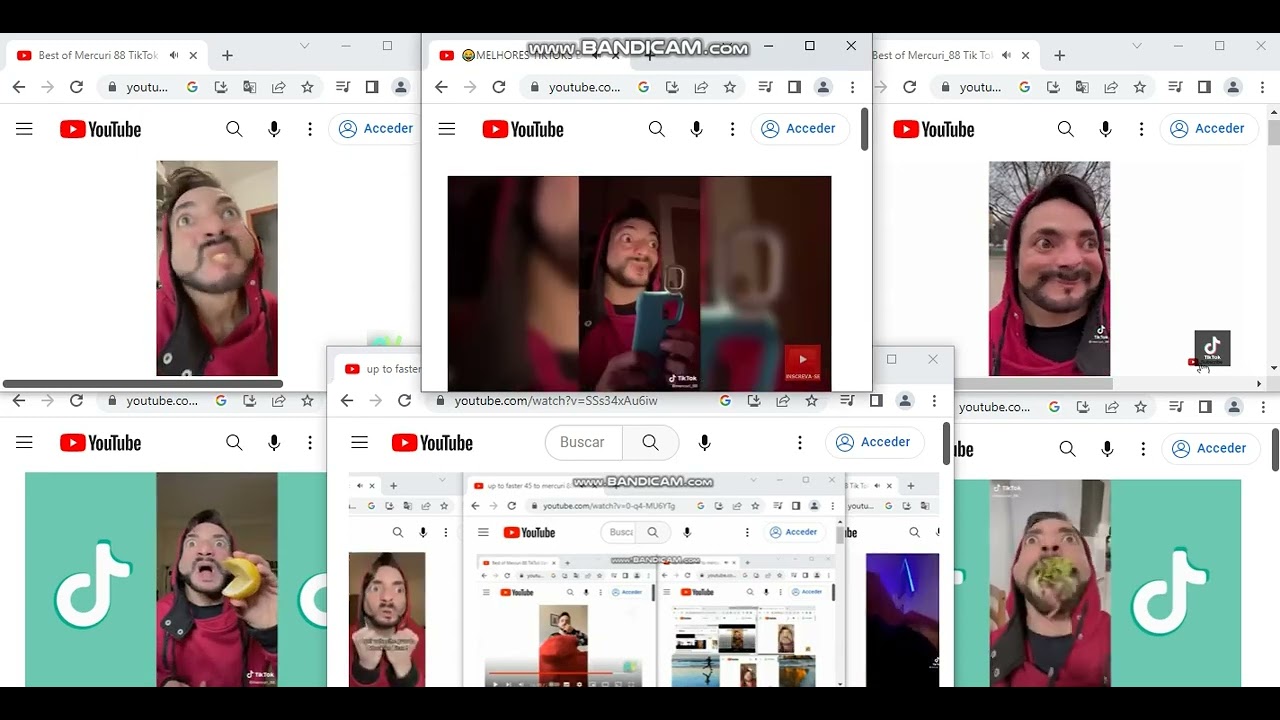Click the YouTube logo in the top-left window

[100, 129]
